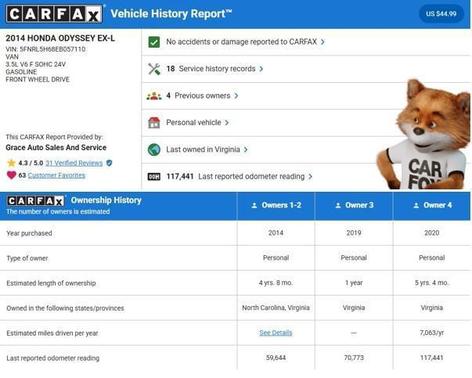Click the globe icon for Last owned in Virginia
This screenshot has height=378, width=472.
tap(154, 150)
